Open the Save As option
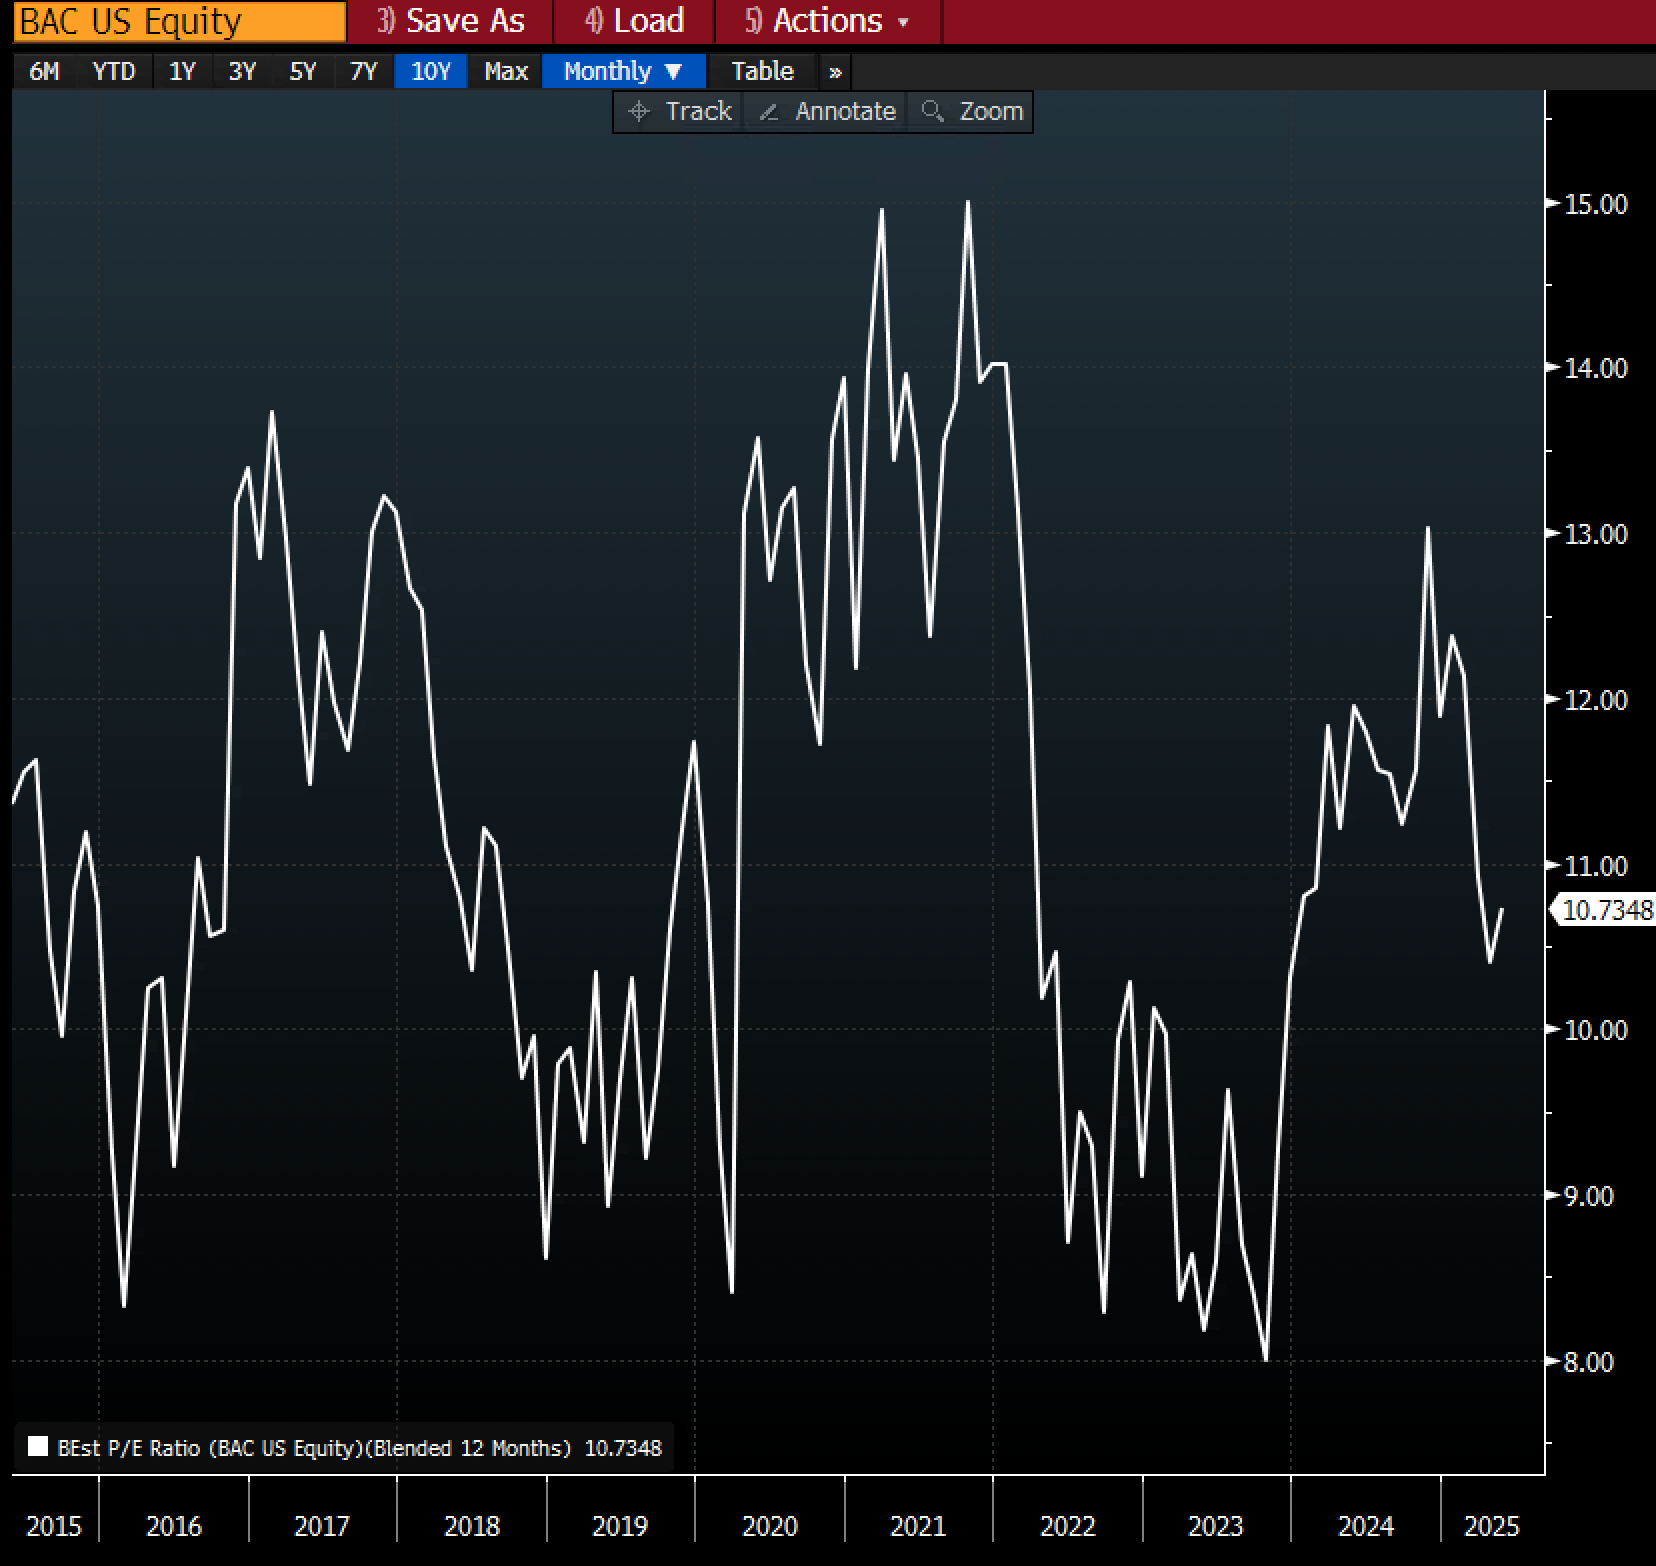Image resolution: width=1656 pixels, height=1566 pixels. pos(451,21)
